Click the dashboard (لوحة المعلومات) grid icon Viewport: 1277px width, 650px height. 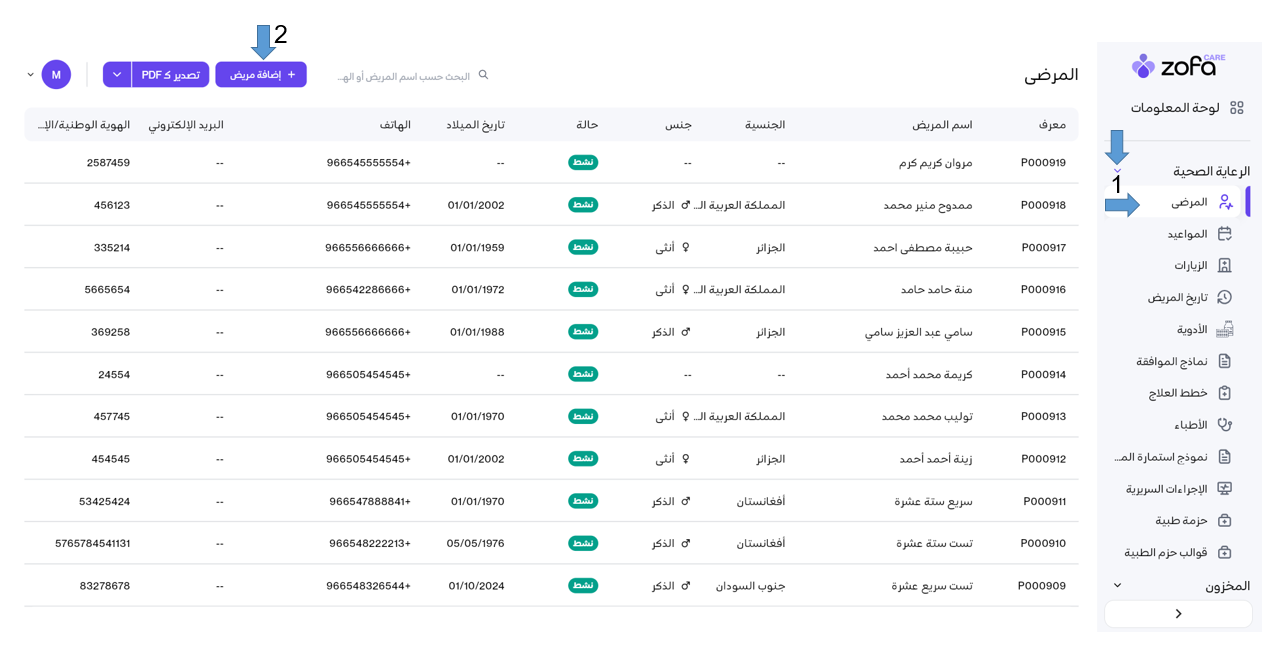click(x=1237, y=108)
